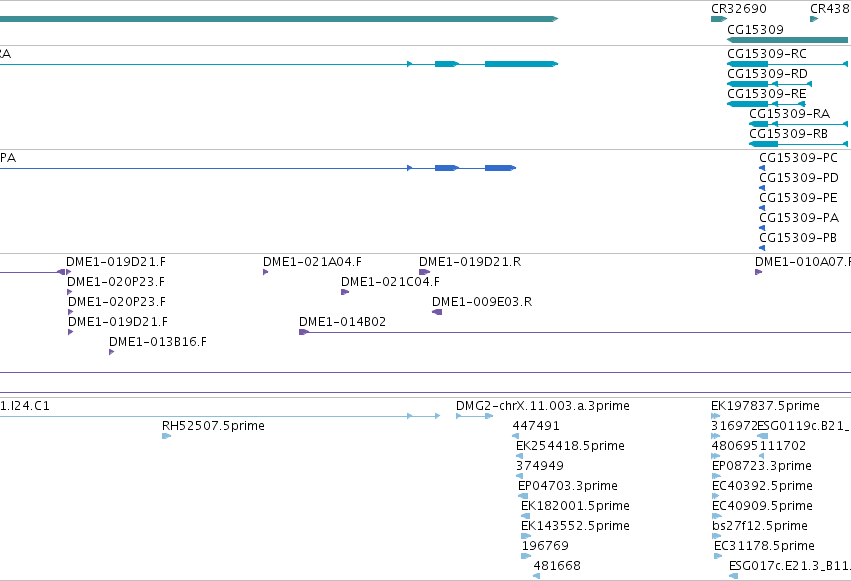This screenshot has height=581, width=851.
Task: Select the CR32690 gene feature arrow
Action: [x=719, y=19]
